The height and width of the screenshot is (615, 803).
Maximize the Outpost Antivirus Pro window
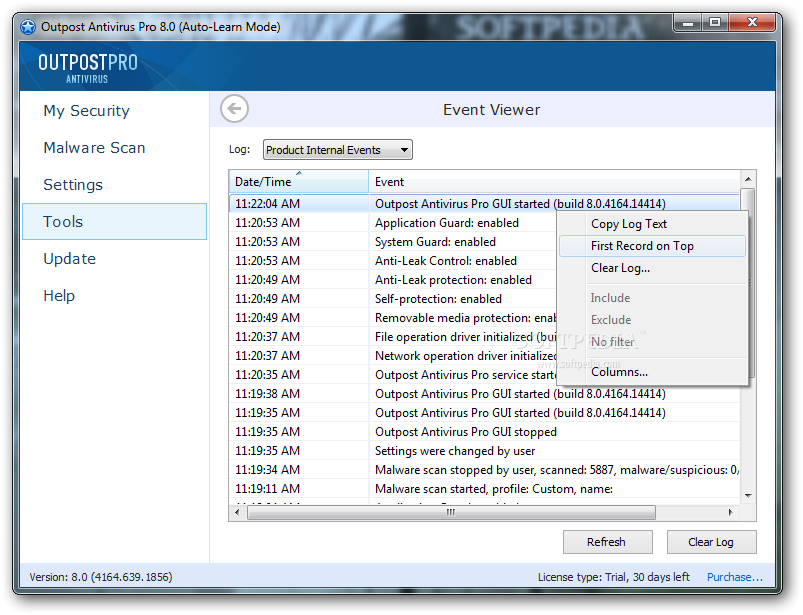[x=715, y=23]
